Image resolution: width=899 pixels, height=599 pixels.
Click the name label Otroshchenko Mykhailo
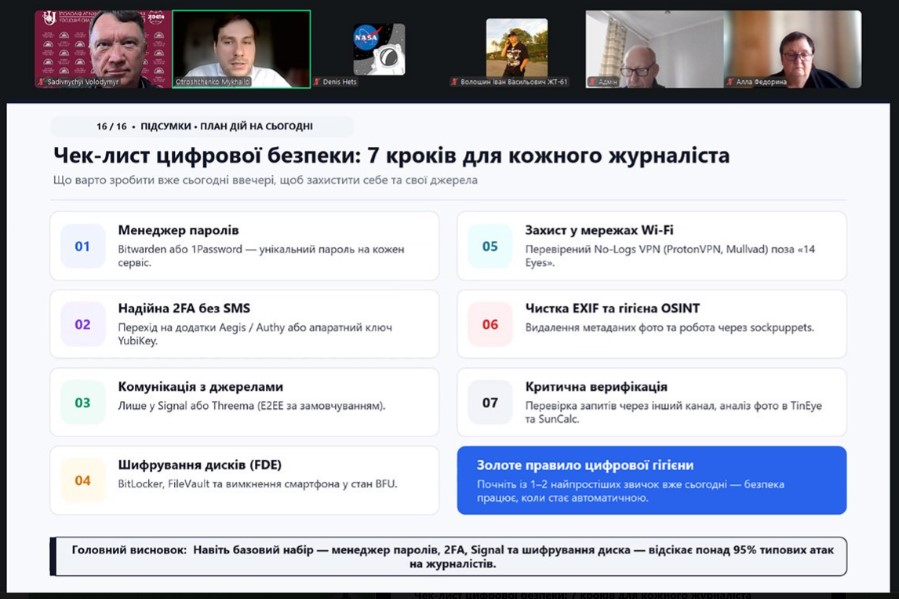pos(213,82)
